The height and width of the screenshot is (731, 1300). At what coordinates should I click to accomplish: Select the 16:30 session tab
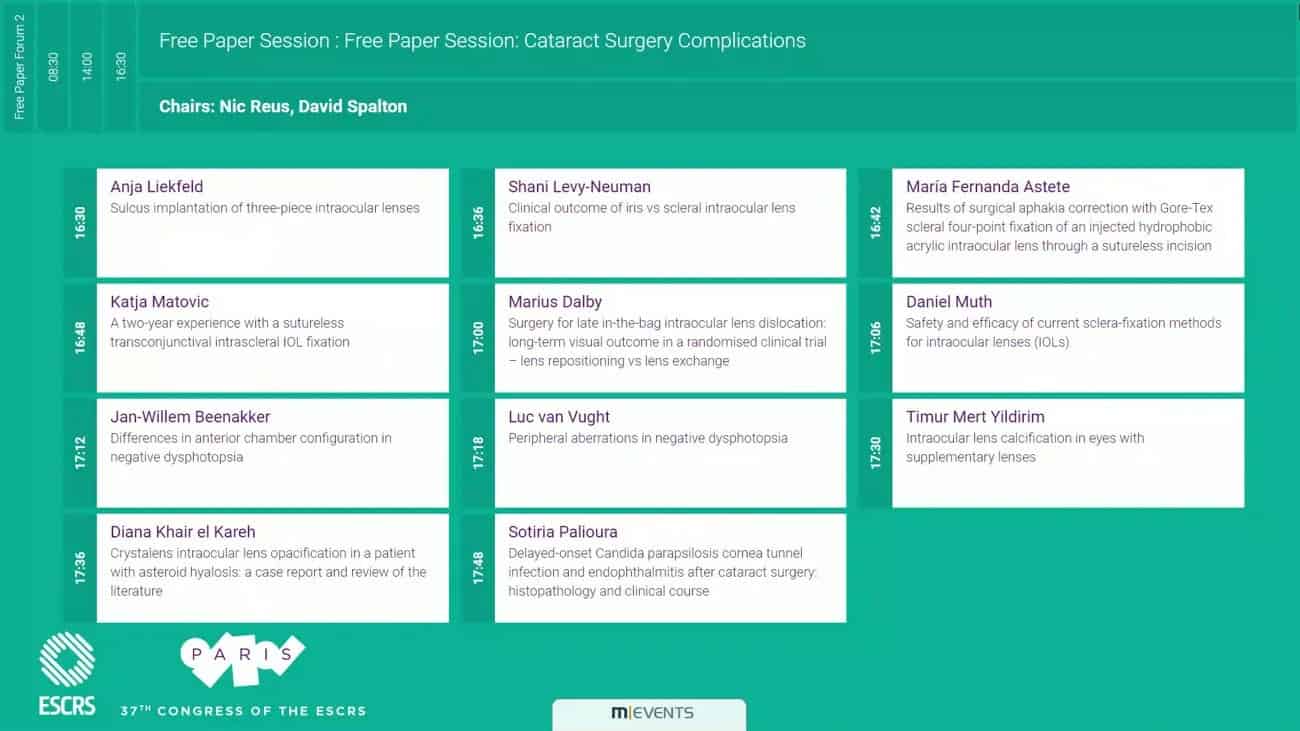pos(121,66)
